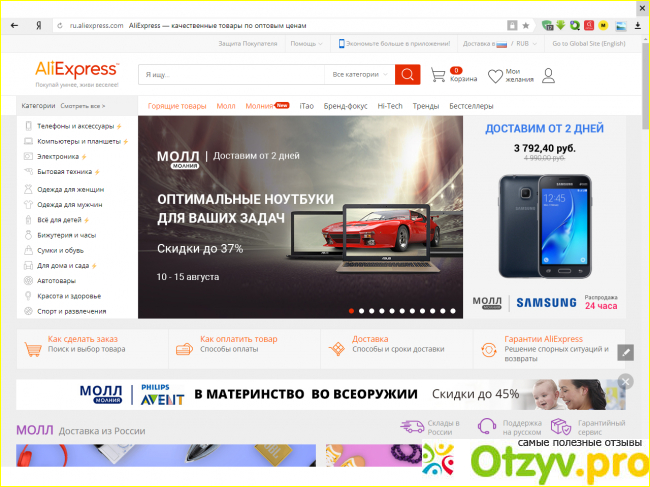Click the user account profile icon

[x=548, y=76]
